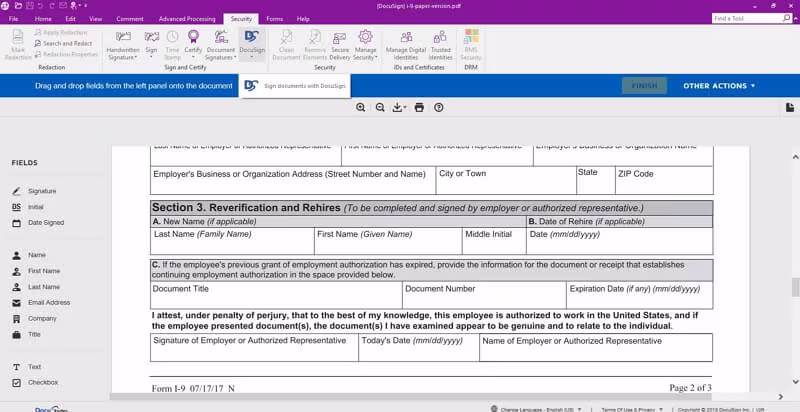The height and width of the screenshot is (412, 800).
Task: Click the Clean Document tool
Action: pyautogui.click(x=286, y=44)
